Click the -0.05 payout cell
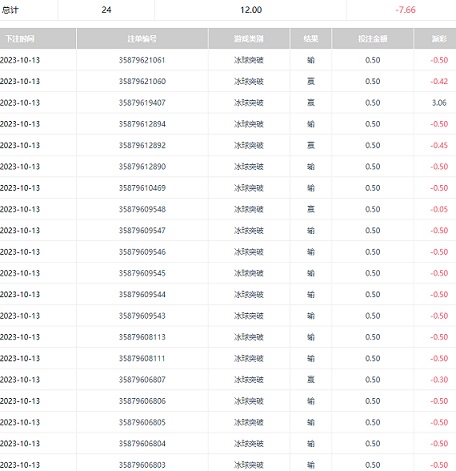This screenshot has width=456, height=471. tap(439, 209)
